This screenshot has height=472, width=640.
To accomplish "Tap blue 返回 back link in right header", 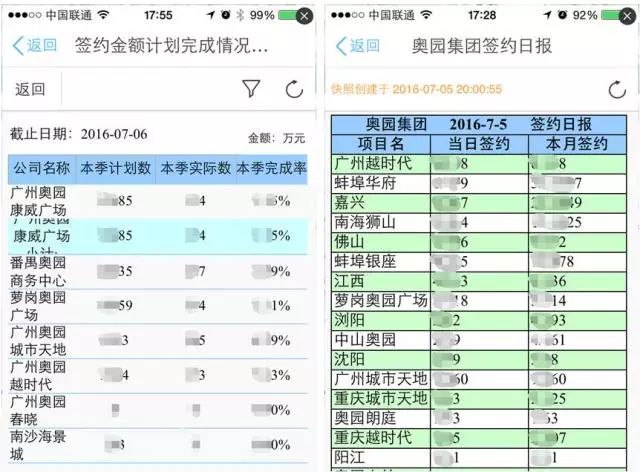I will 358,46.
